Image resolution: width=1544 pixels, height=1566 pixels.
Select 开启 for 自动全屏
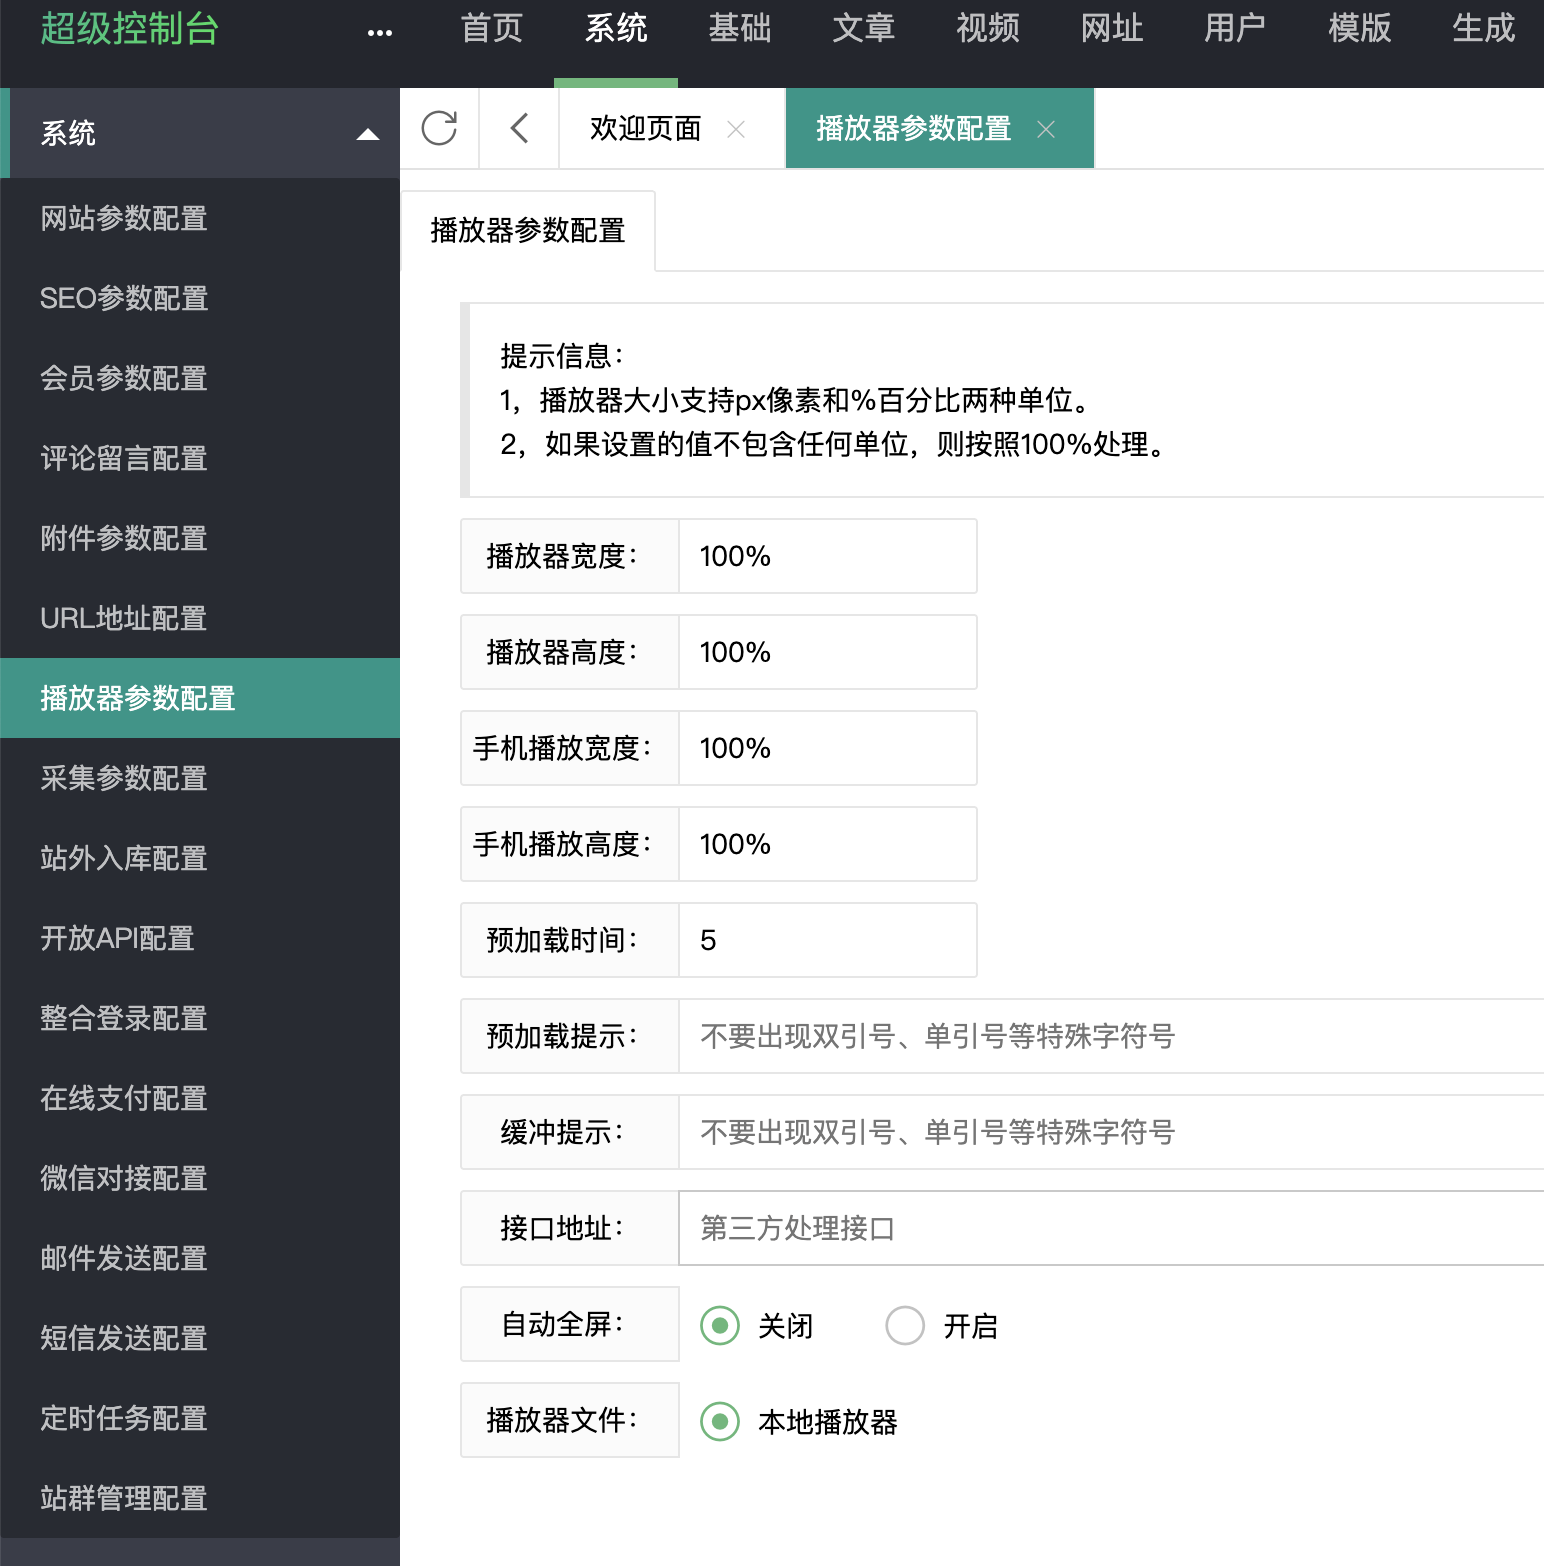pos(905,1326)
